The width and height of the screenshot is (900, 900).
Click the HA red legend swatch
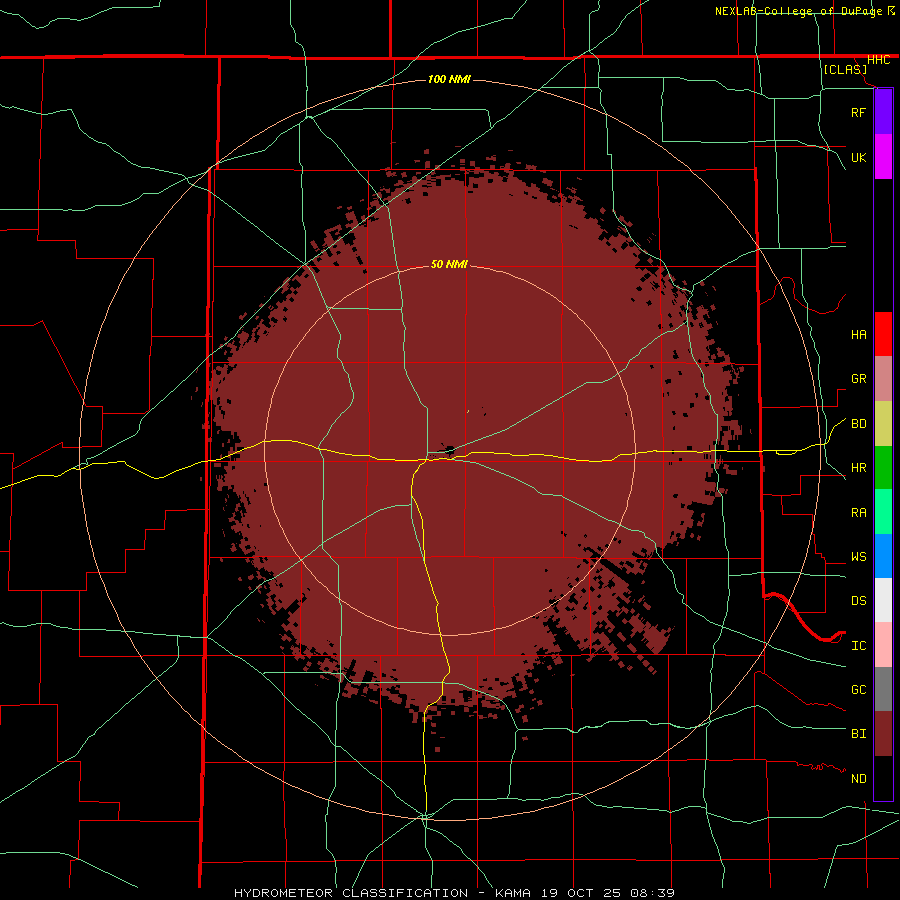tap(883, 334)
